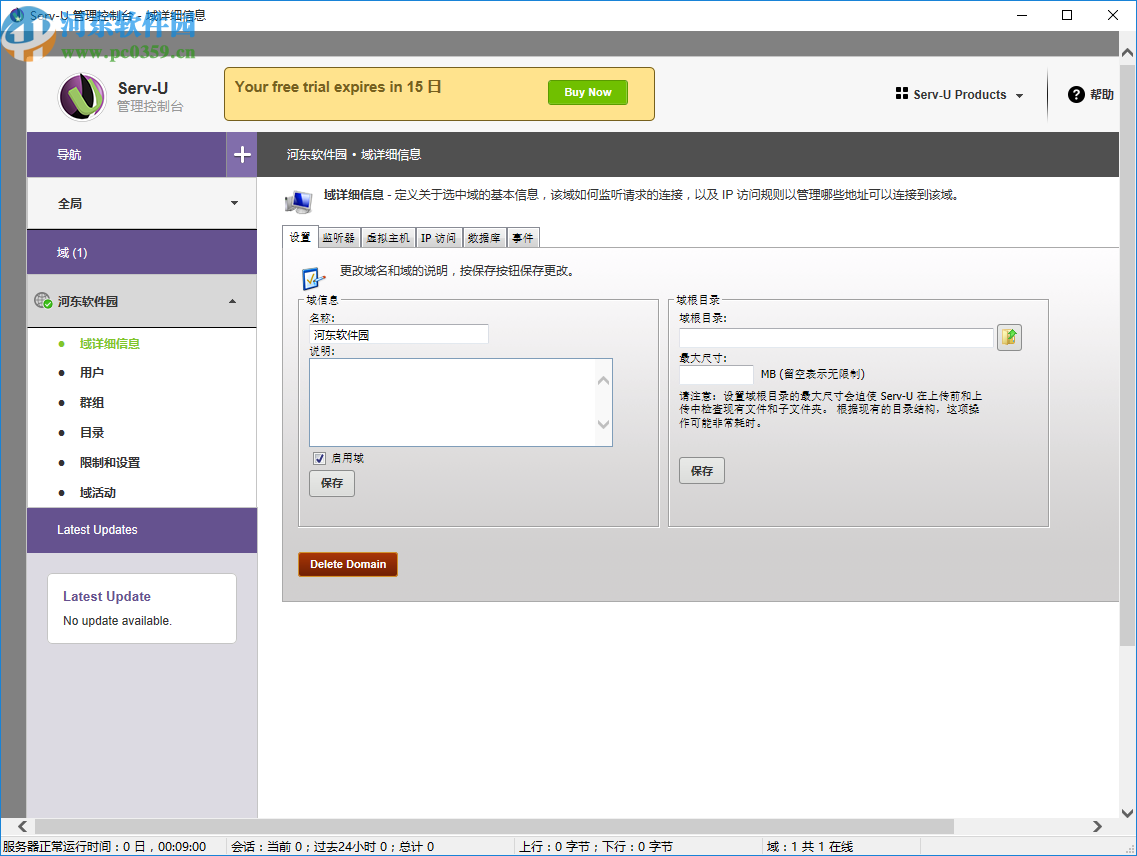Screen dimensions: 1137x856
Task: Collapse the 河东软件园 domain section
Action: coord(232,301)
